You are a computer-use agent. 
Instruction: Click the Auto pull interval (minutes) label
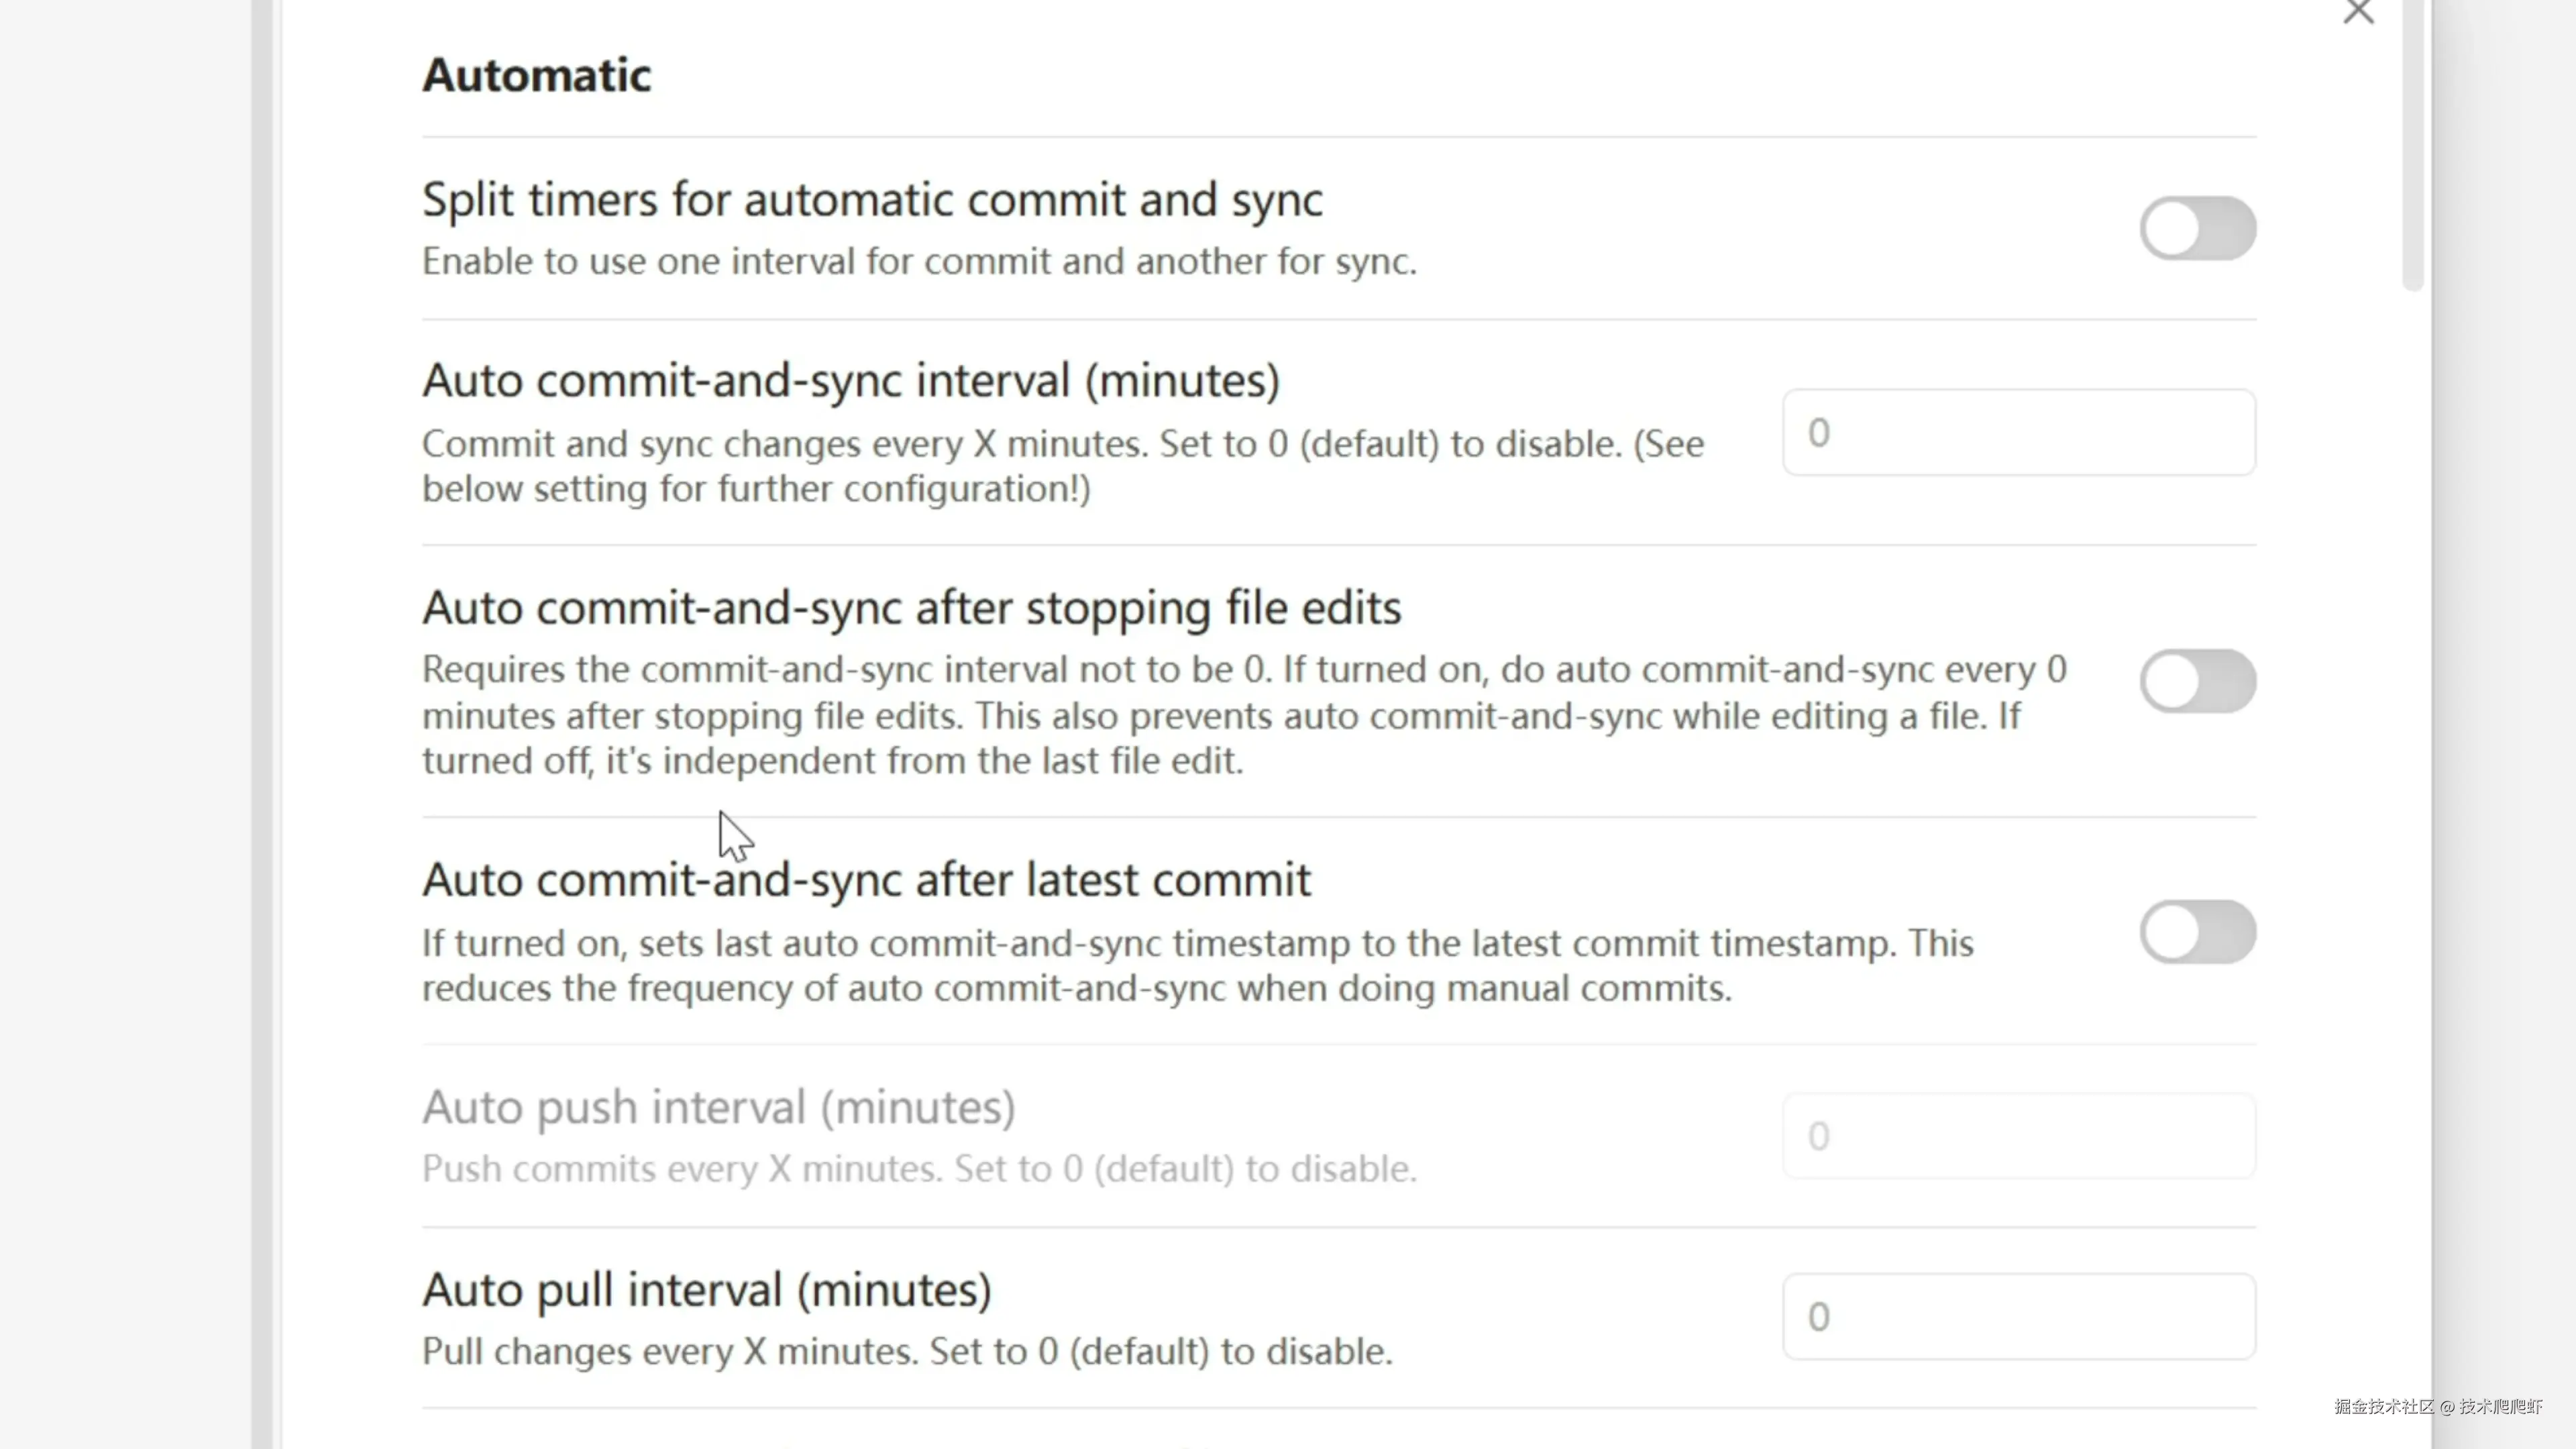click(706, 1289)
